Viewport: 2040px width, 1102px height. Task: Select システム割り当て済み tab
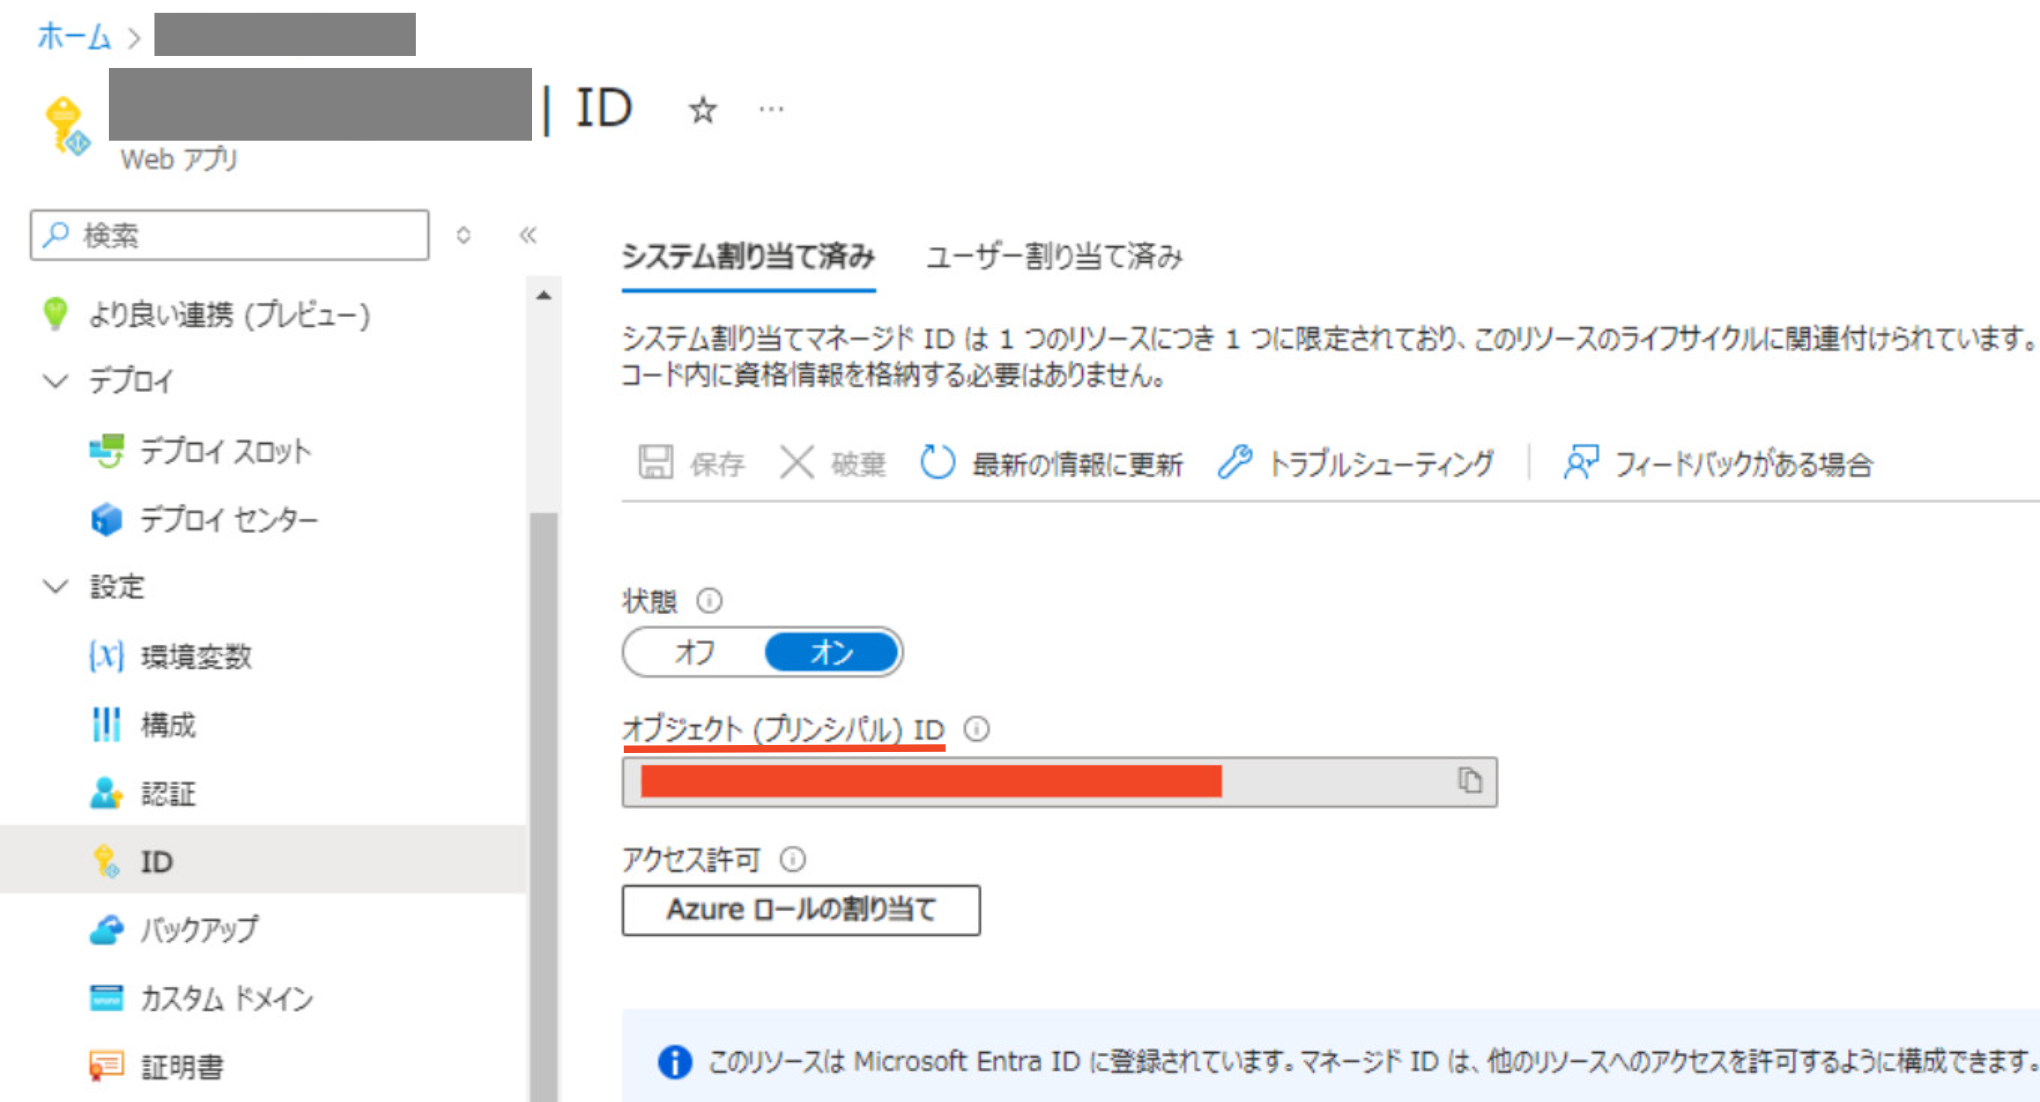click(748, 257)
